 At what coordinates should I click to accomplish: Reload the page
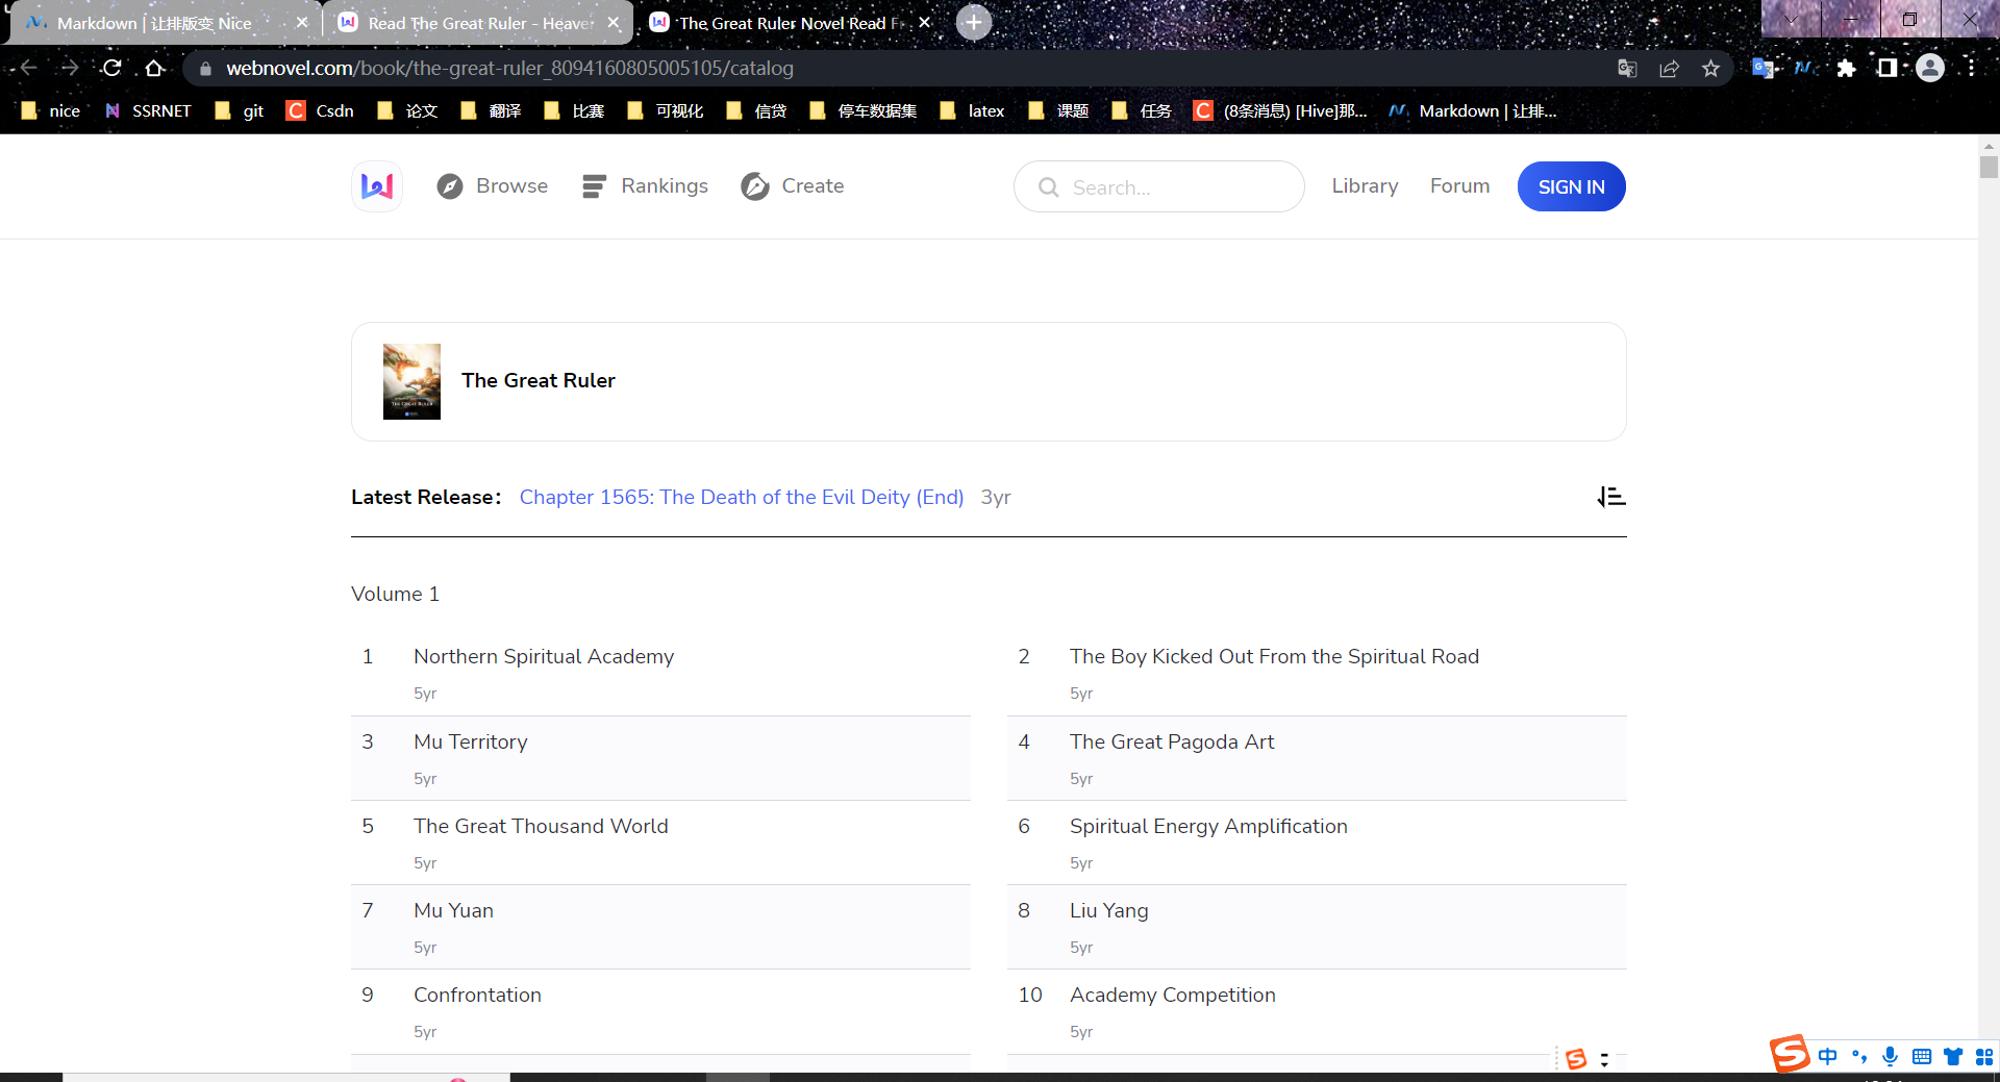pyautogui.click(x=112, y=68)
